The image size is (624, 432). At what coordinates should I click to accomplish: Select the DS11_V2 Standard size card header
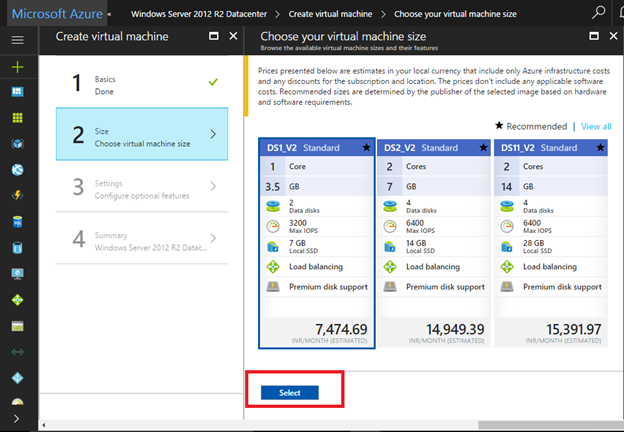click(551, 148)
